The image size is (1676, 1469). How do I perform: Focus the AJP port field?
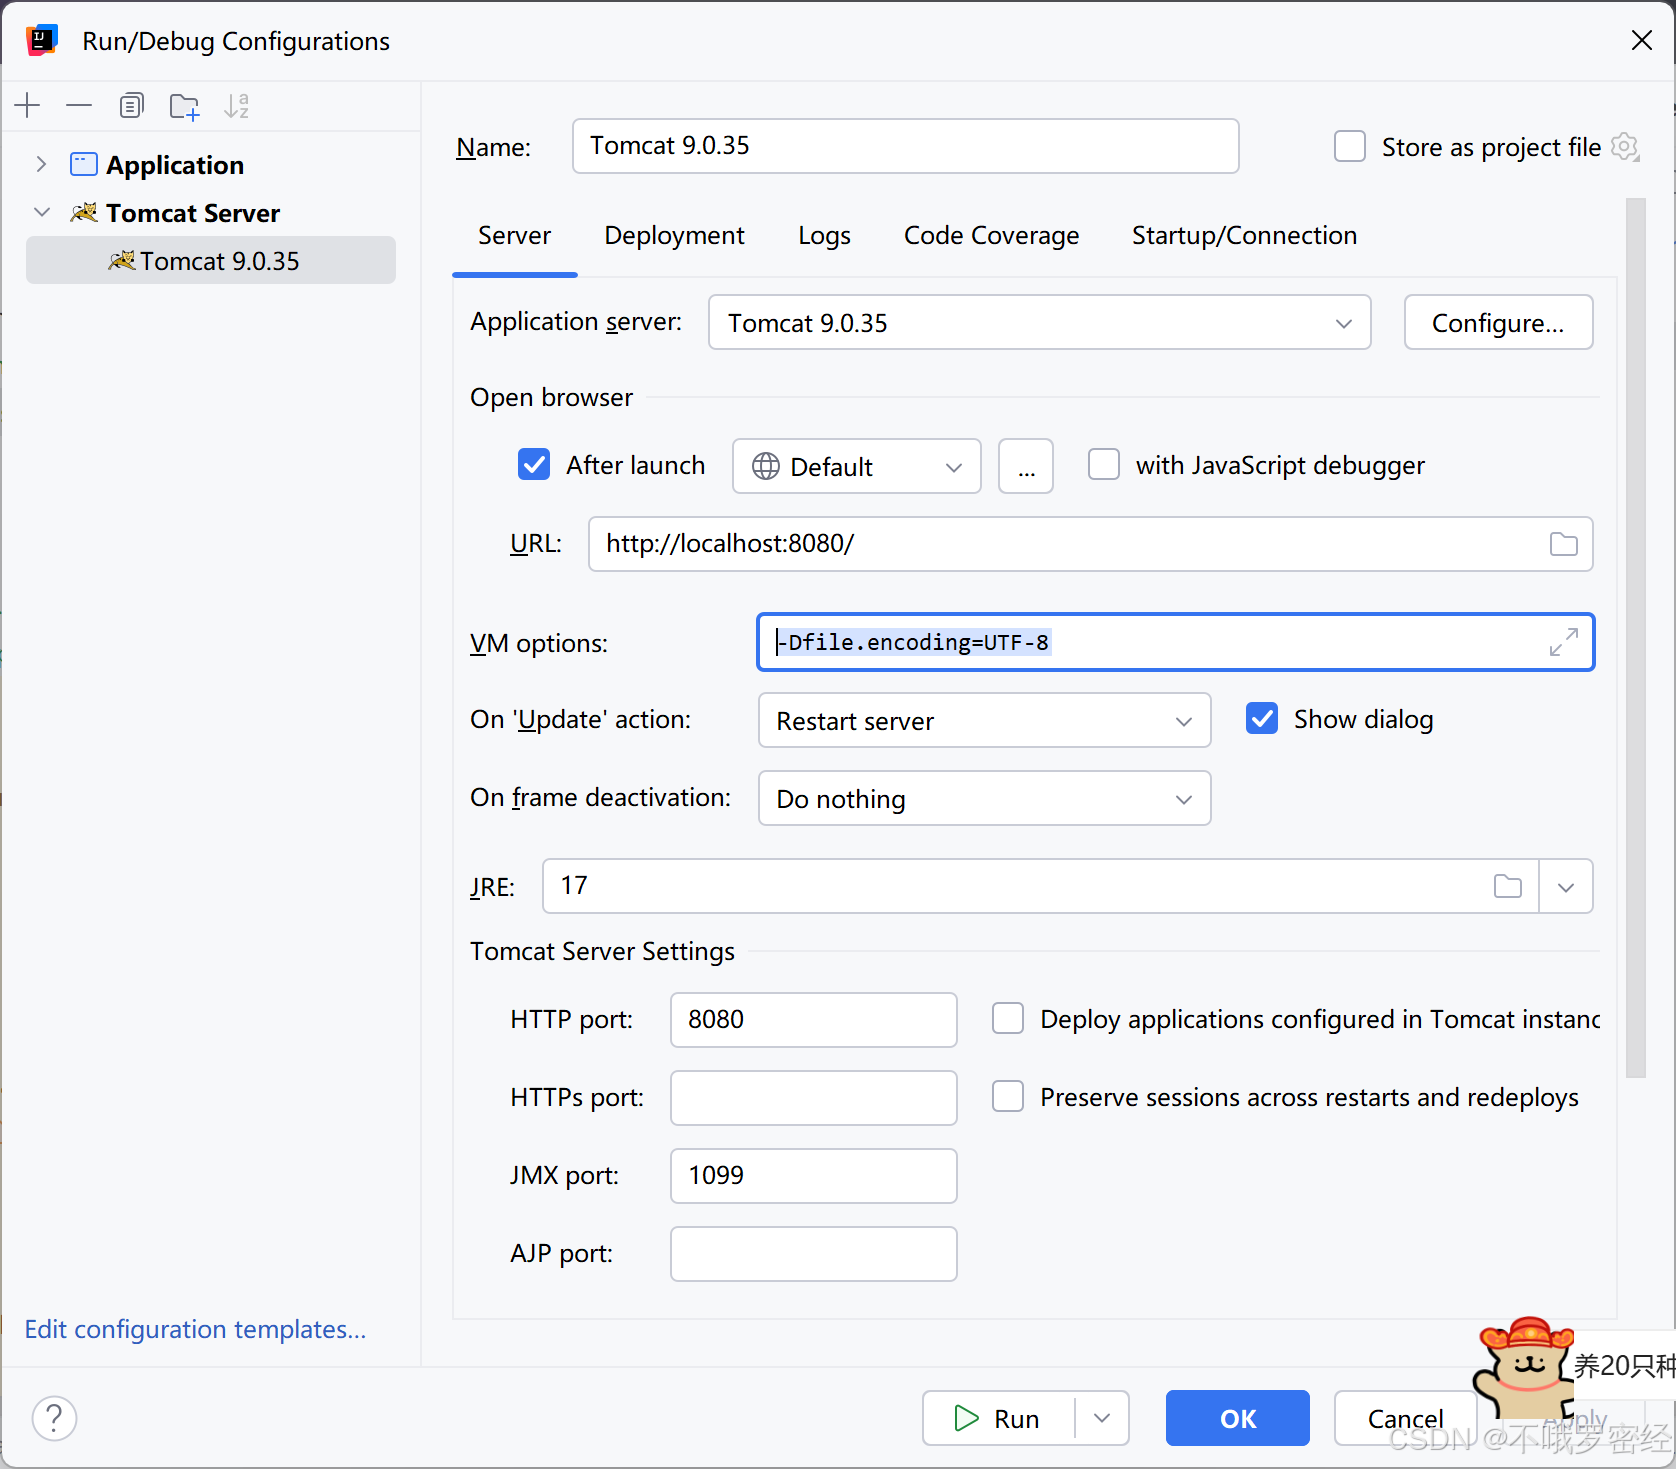pos(814,1254)
